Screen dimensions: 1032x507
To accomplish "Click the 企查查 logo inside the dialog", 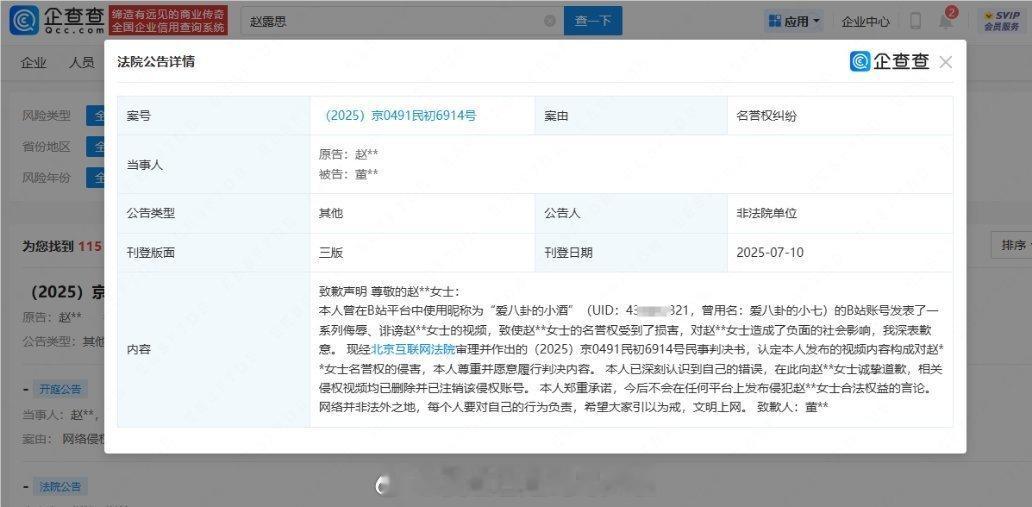I will point(889,62).
